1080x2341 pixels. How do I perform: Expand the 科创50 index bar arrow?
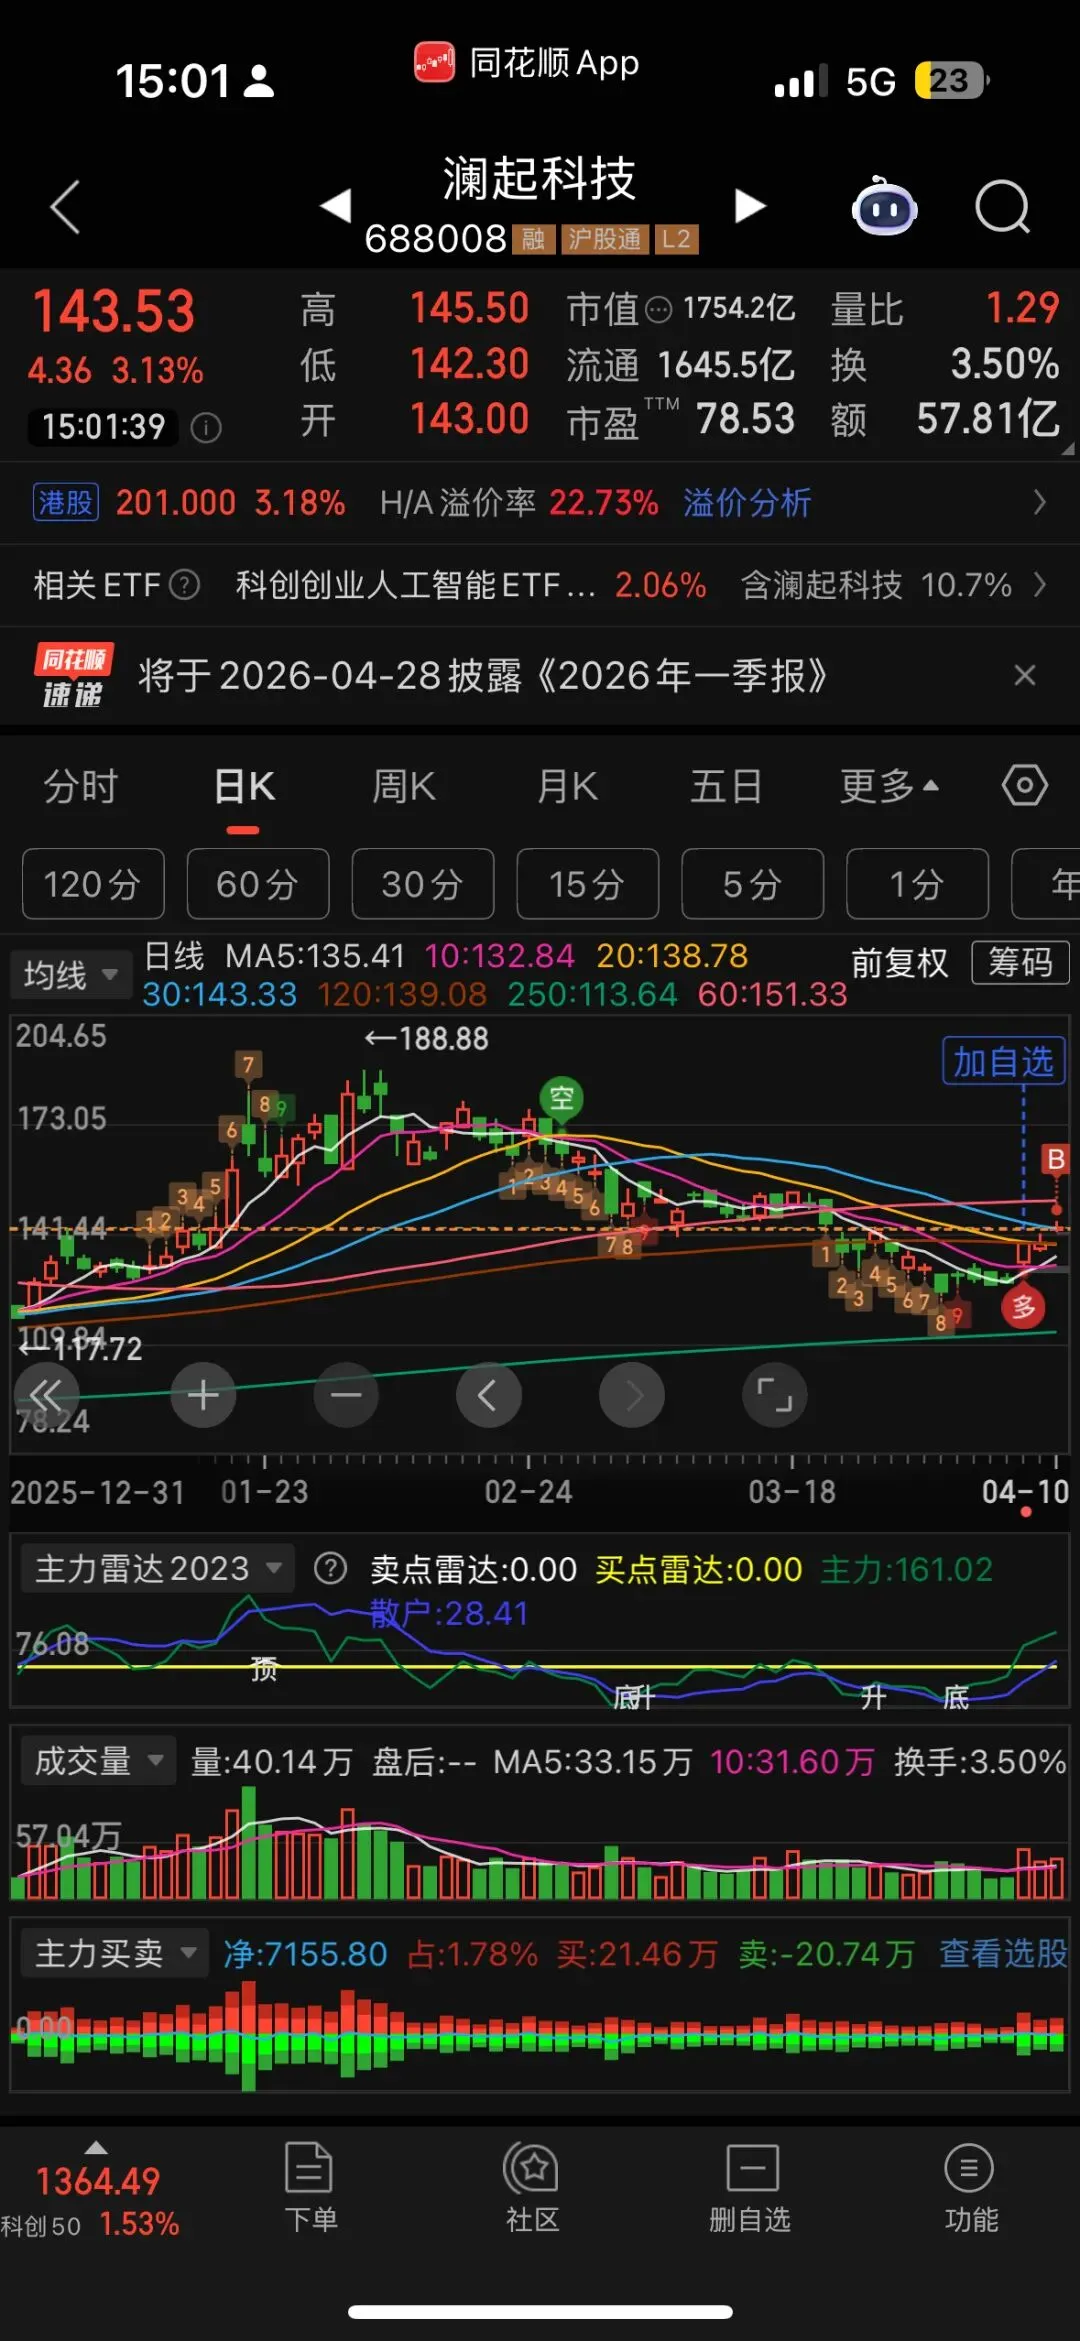click(96, 2148)
